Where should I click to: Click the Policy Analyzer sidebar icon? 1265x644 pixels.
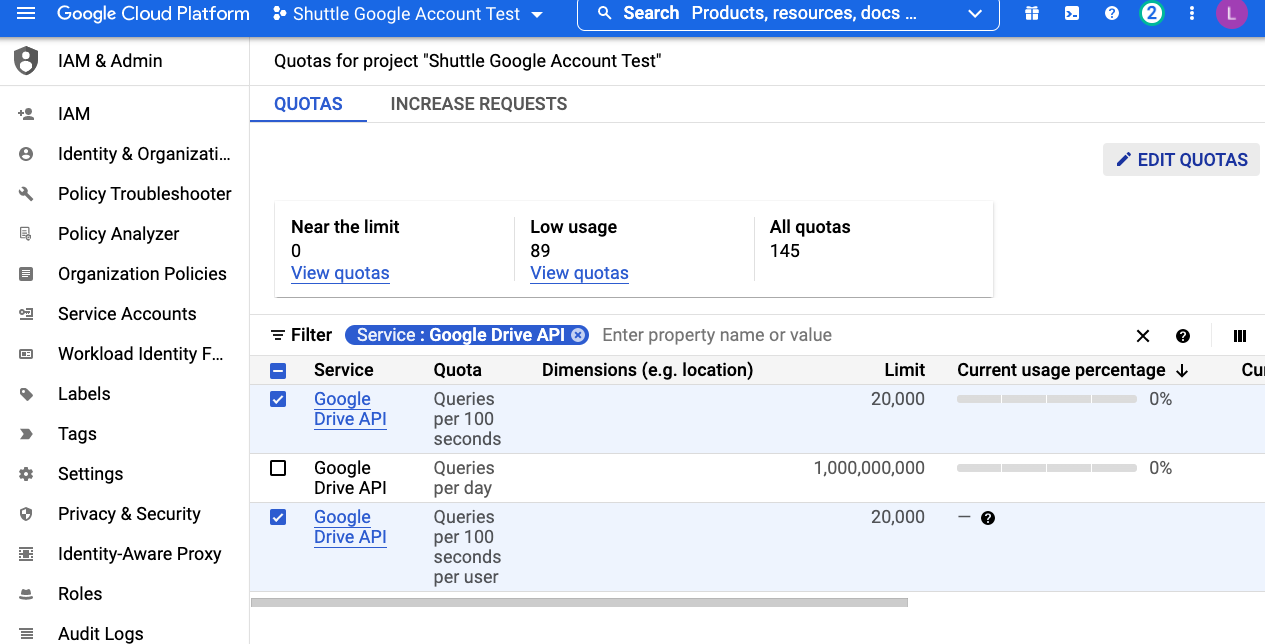coord(26,234)
